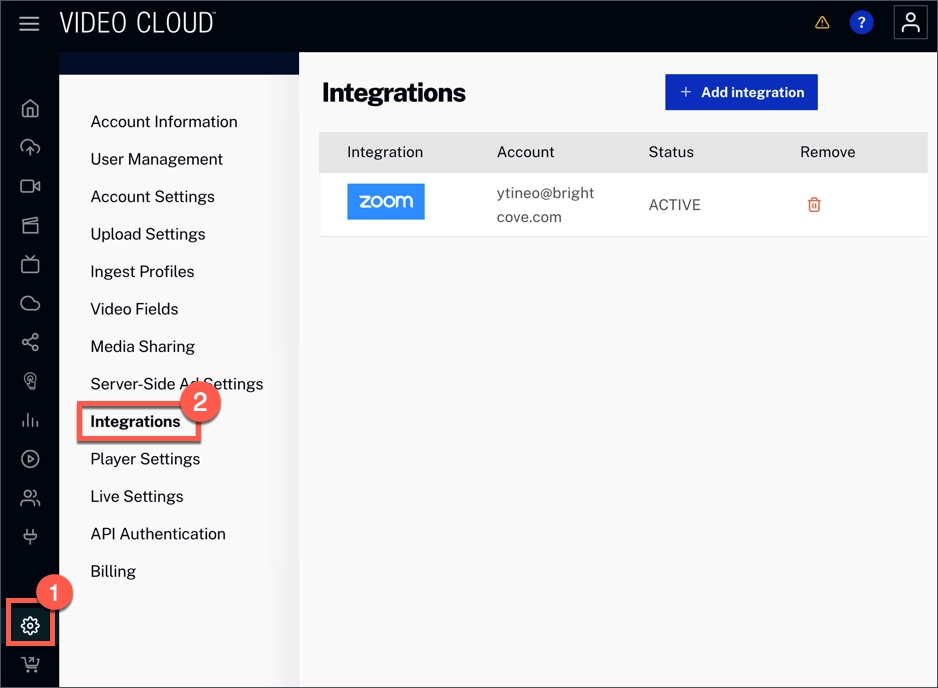Click the Add integration button
The width and height of the screenshot is (938, 688).
pos(741,92)
